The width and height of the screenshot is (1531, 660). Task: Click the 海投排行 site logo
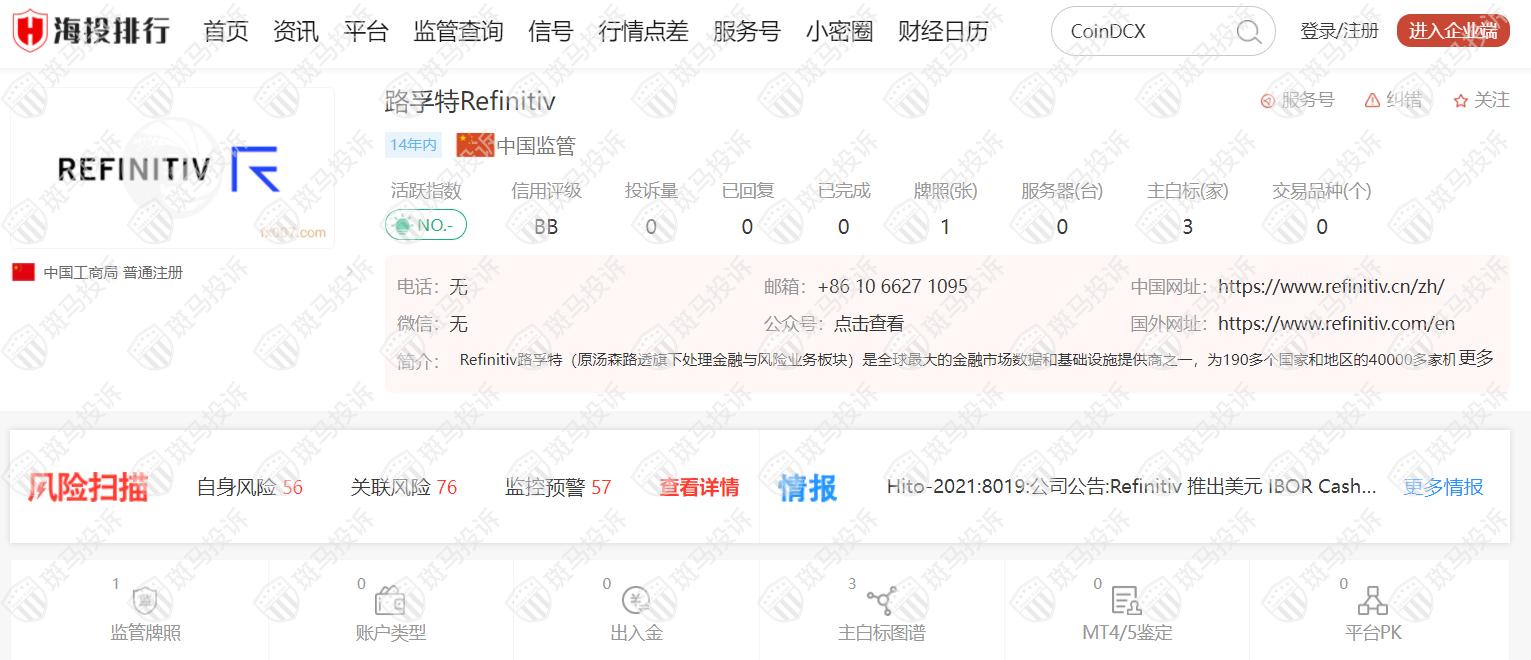pos(91,31)
